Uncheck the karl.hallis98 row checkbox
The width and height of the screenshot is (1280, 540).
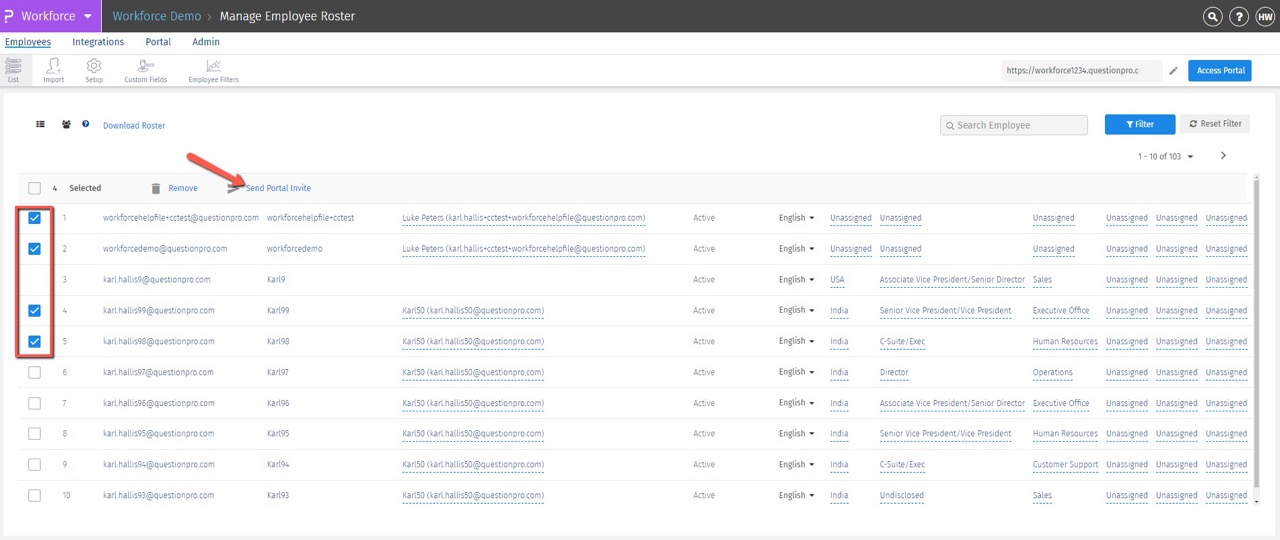click(35, 341)
